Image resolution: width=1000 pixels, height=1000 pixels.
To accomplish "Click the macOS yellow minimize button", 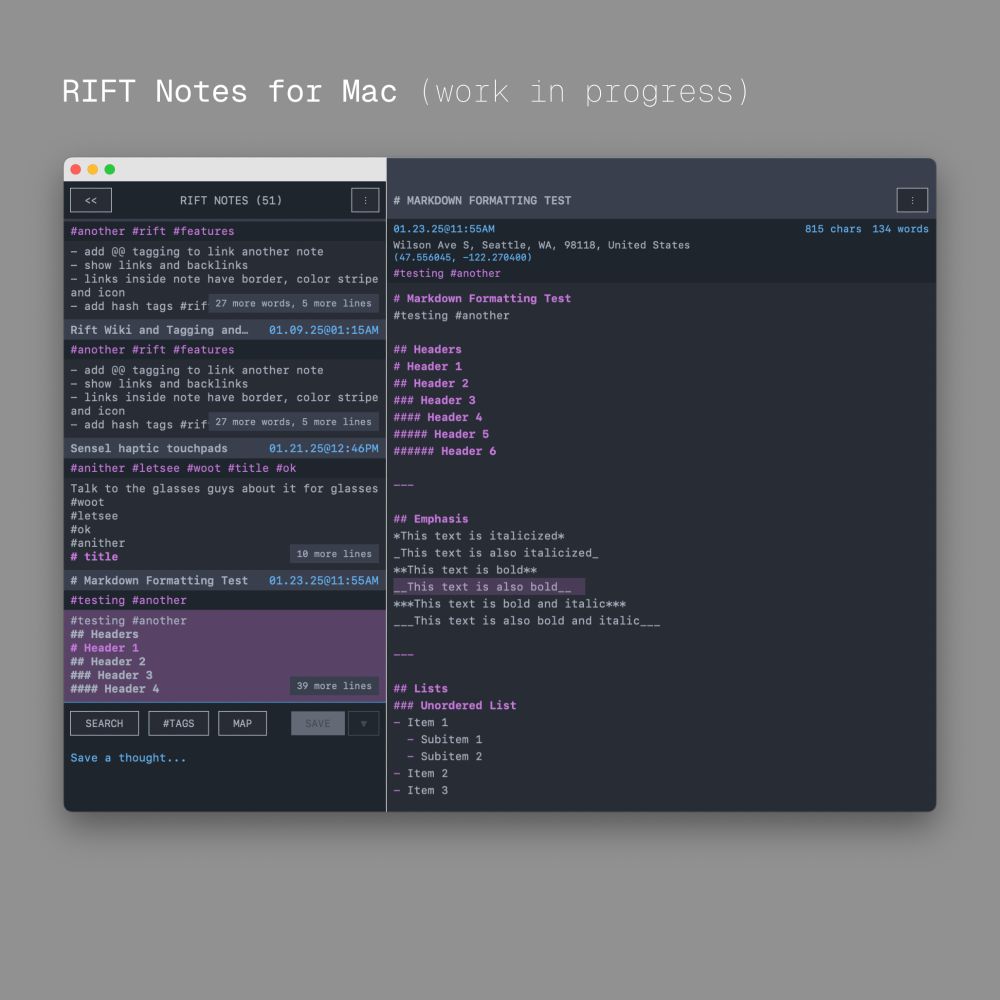I will [x=92, y=169].
